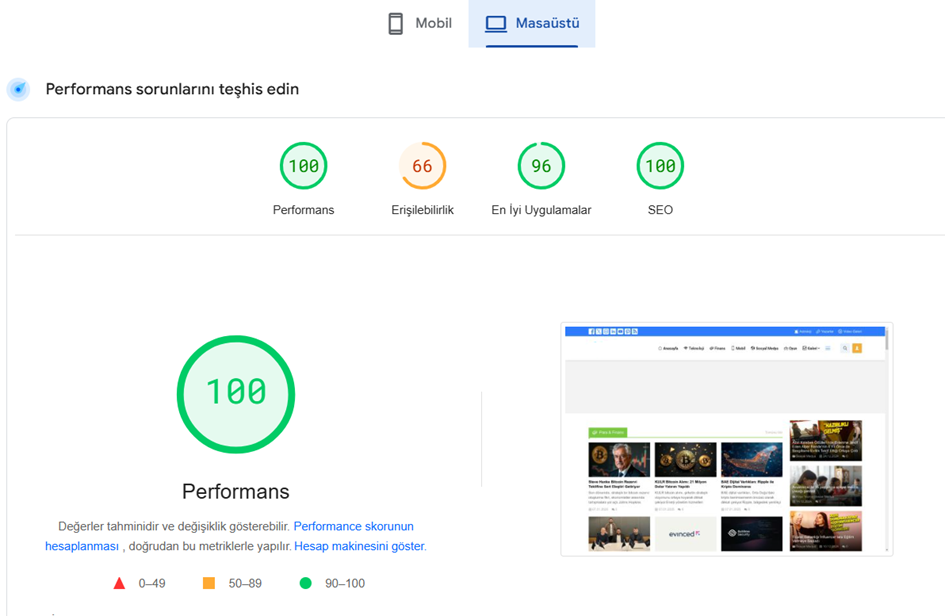The width and height of the screenshot is (945, 616).
Task: Click the 0–49 legend text
Action: [x=152, y=583]
